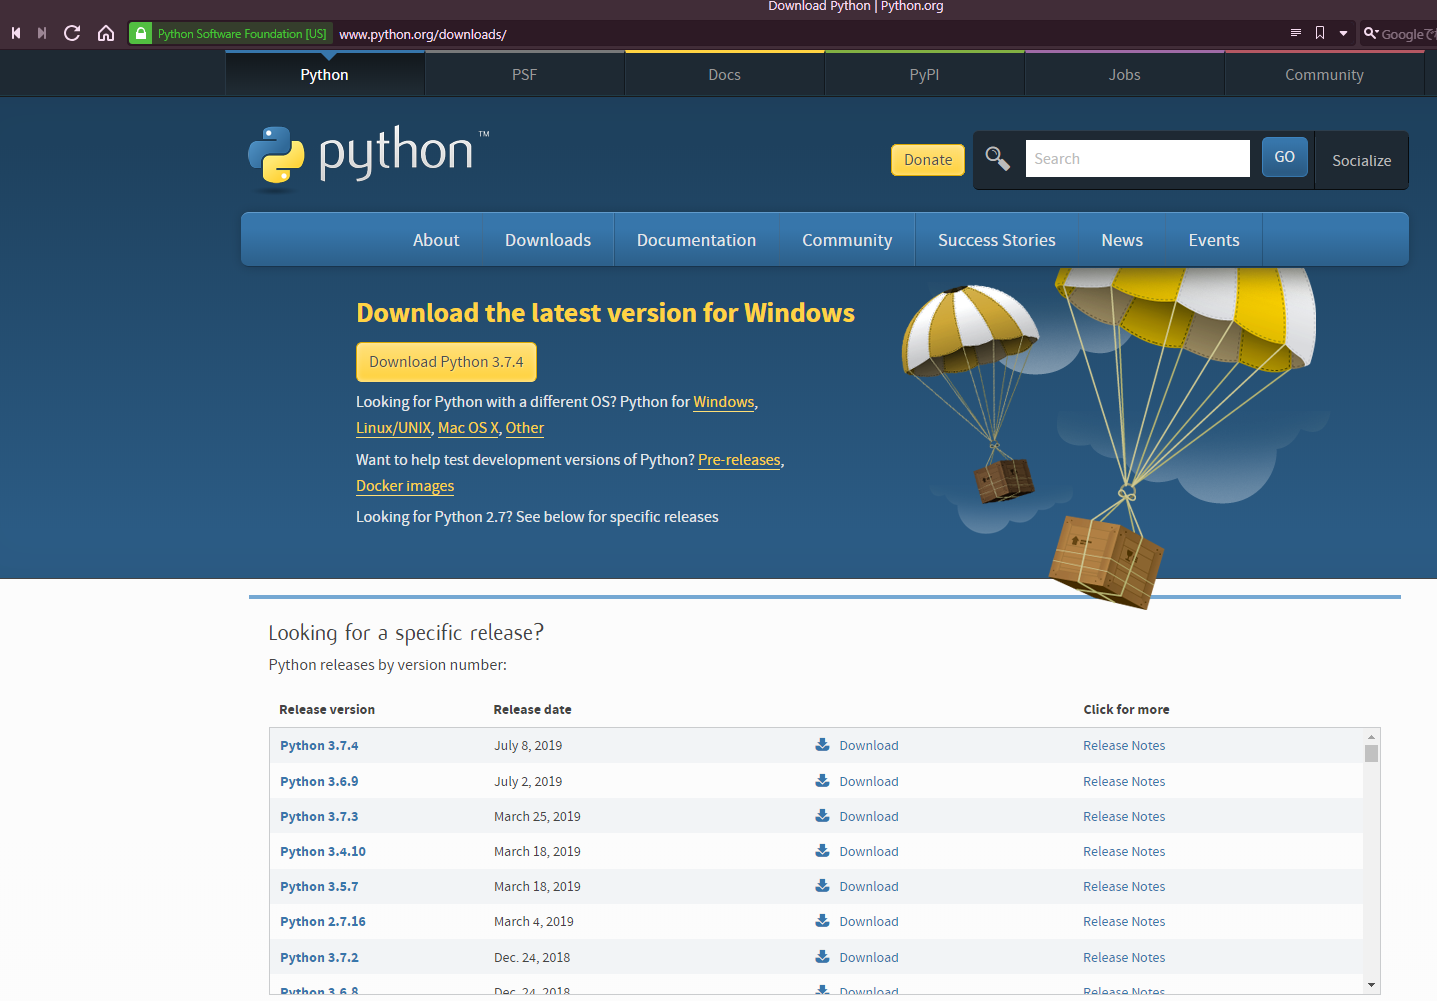Reload the page with the refresh icon

tap(72, 33)
